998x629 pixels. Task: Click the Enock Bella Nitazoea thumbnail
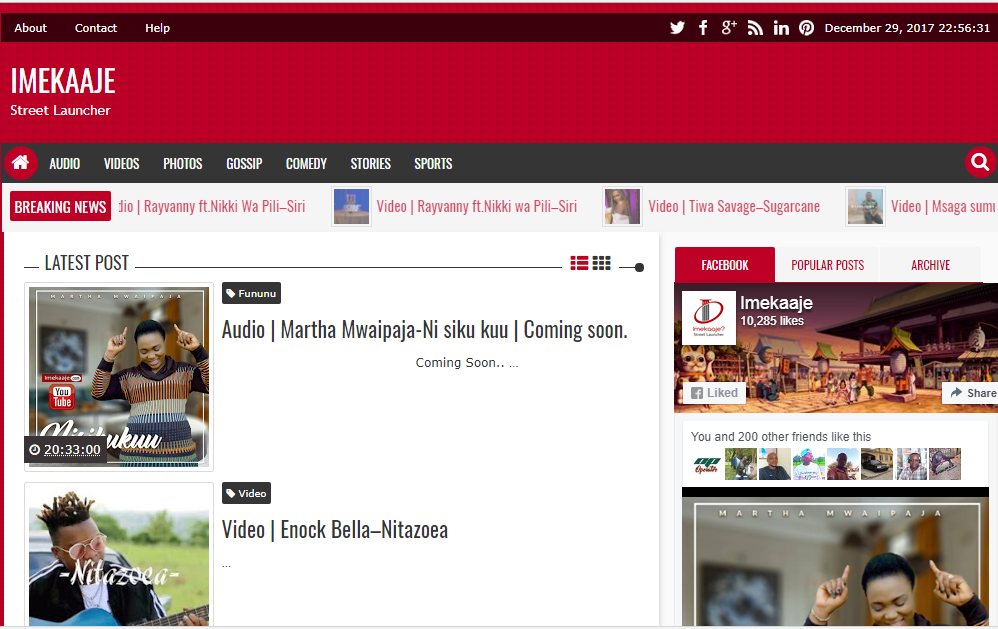click(119, 555)
